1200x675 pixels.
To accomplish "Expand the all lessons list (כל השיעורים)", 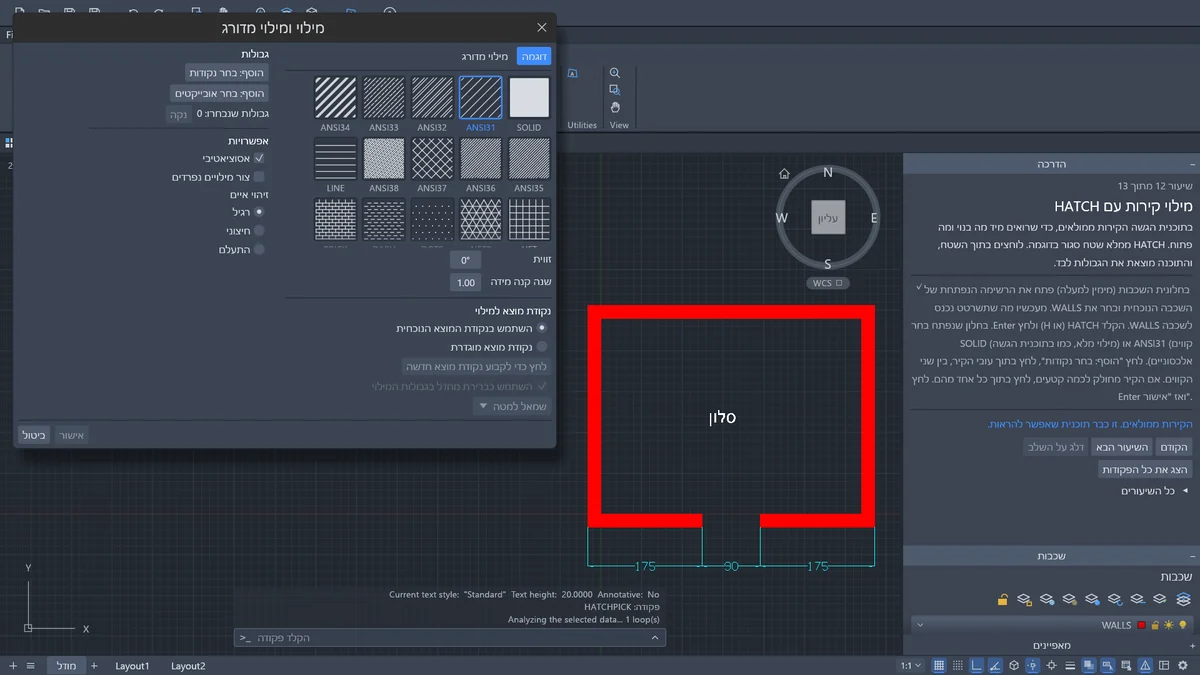I will click(x=1154, y=491).
